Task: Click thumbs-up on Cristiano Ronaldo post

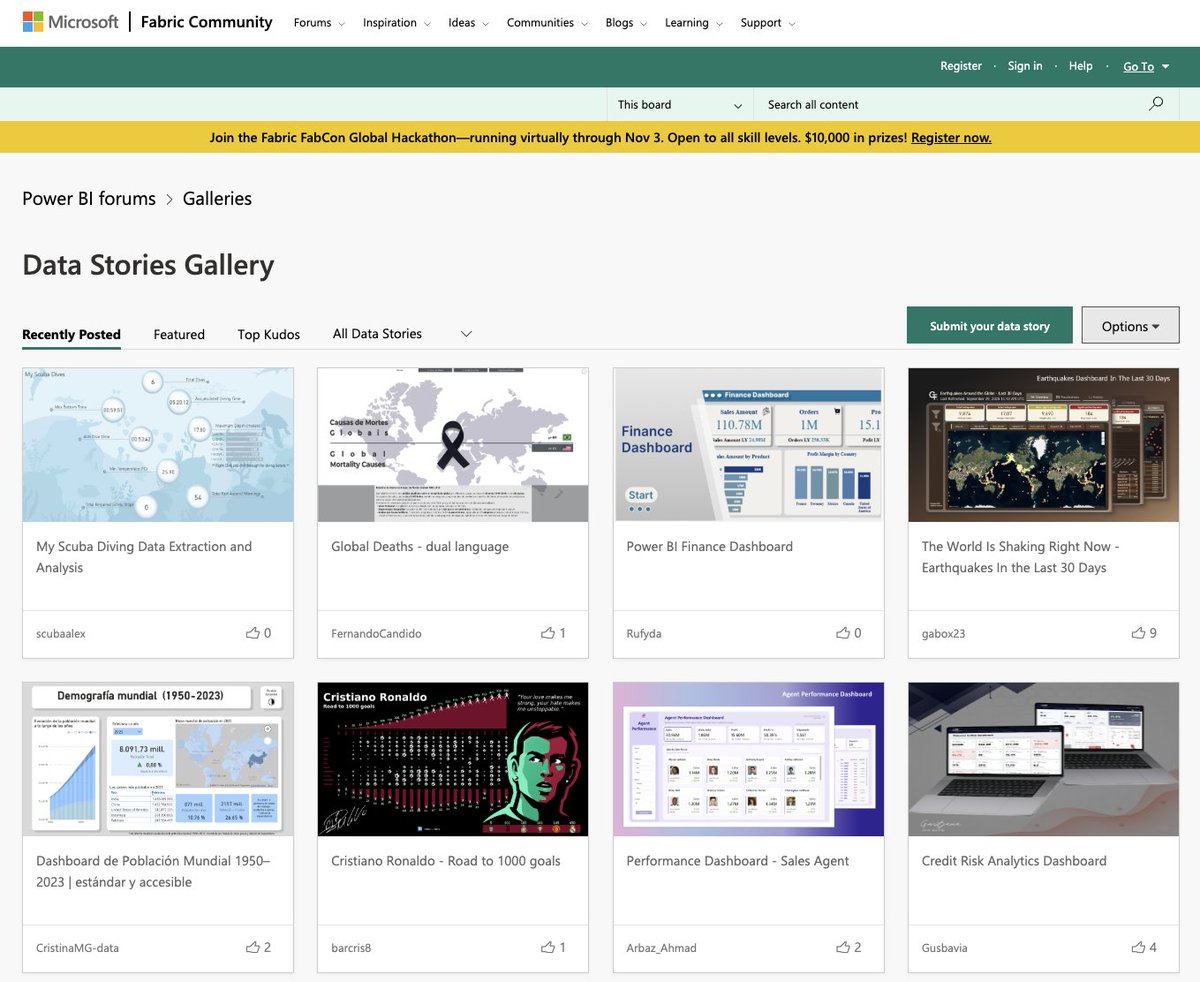Action: point(547,947)
